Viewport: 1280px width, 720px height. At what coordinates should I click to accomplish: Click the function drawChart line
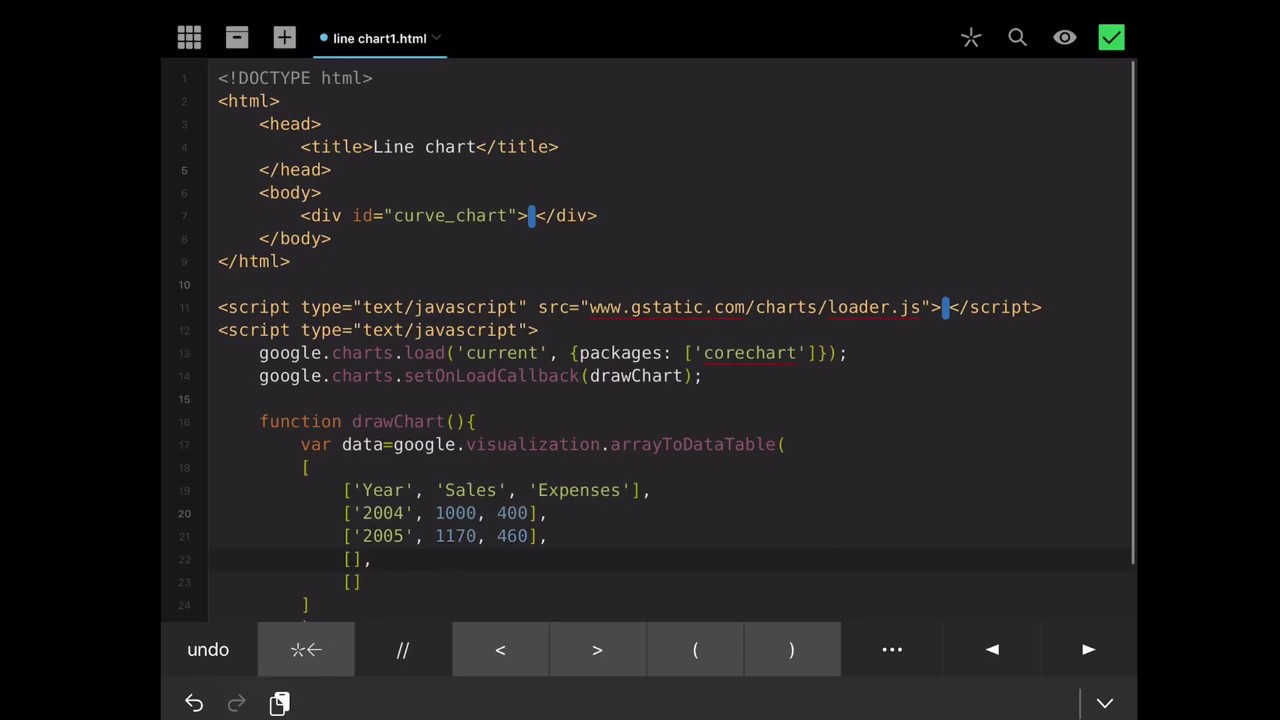click(x=367, y=422)
